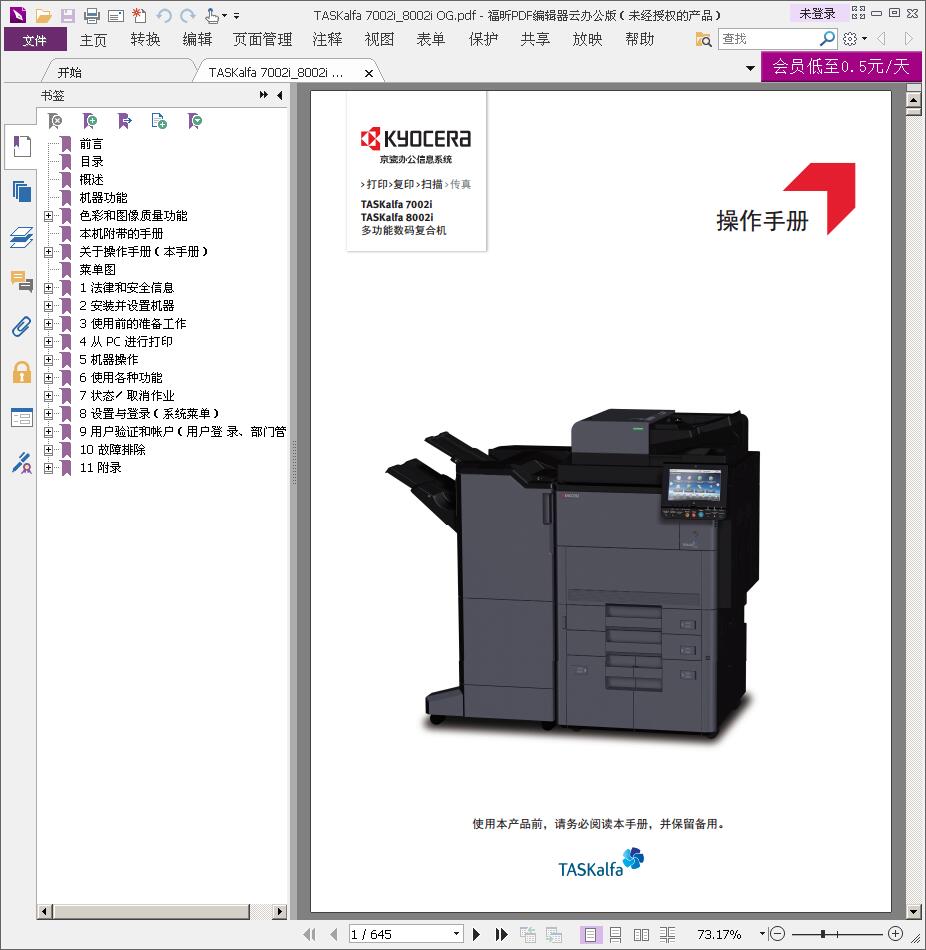
Task: Open the 菜单图 bookmark
Action: point(98,270)
